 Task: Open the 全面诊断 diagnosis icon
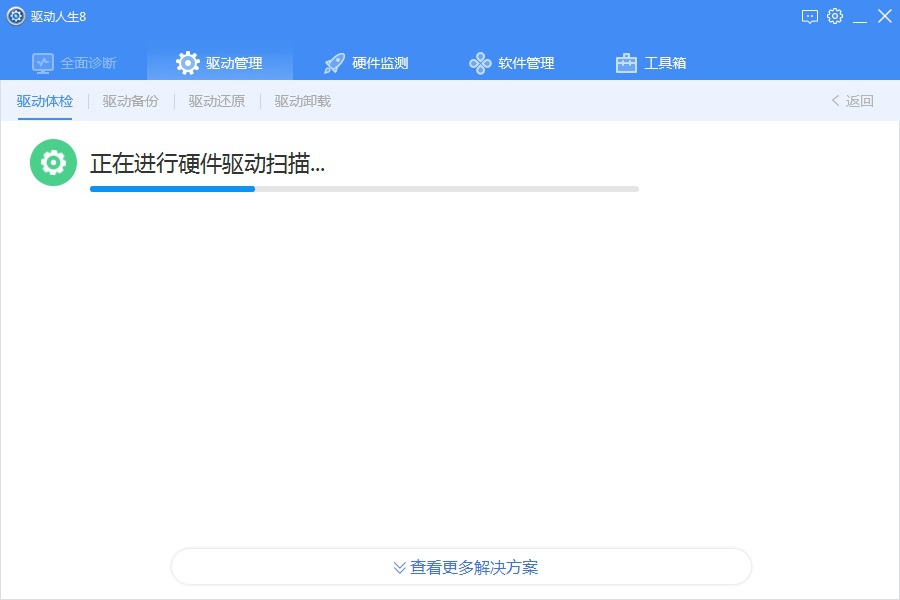click(42, 61)
